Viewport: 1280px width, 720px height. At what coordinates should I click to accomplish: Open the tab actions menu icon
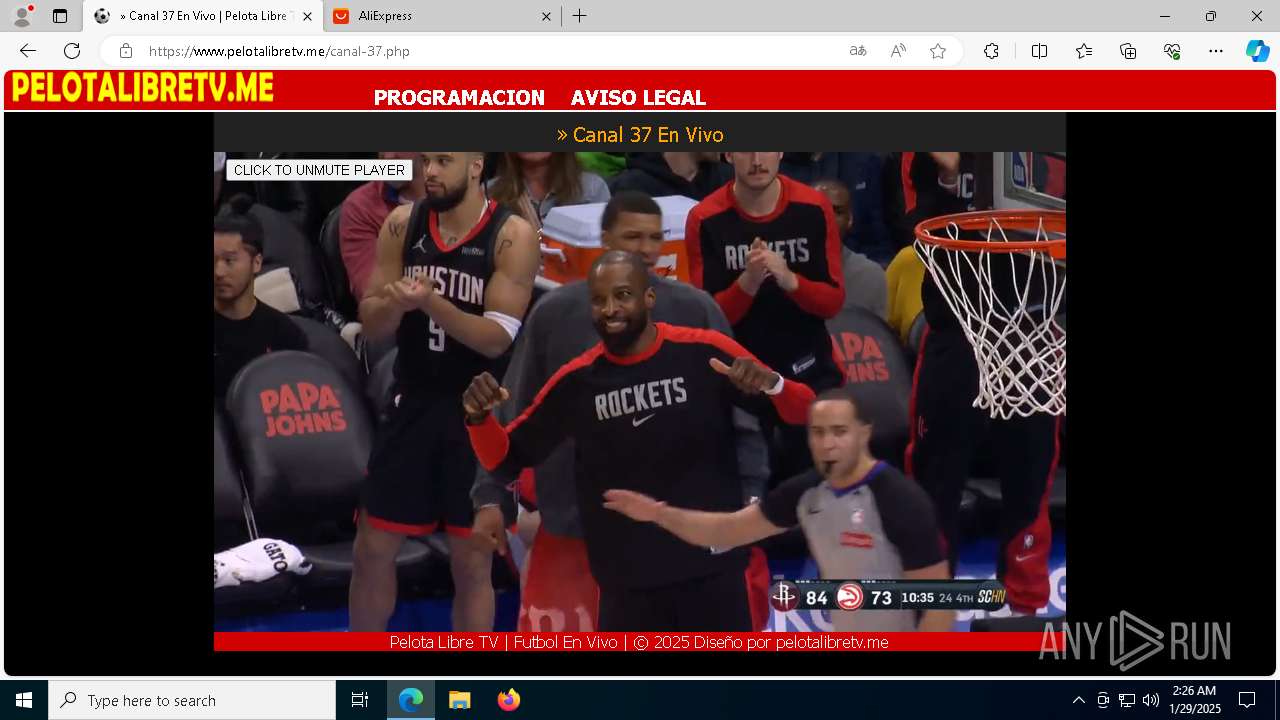[x=60, y=16]
